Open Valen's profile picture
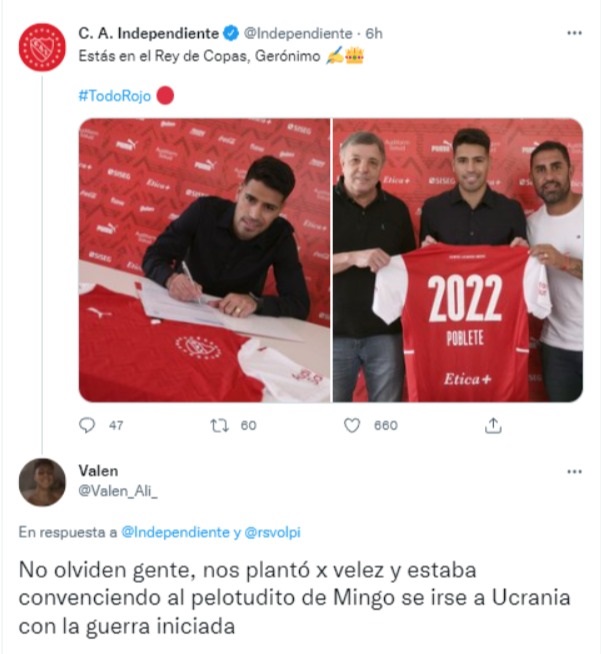The width and height of the screenshot is (601, 654). point(42,482)
